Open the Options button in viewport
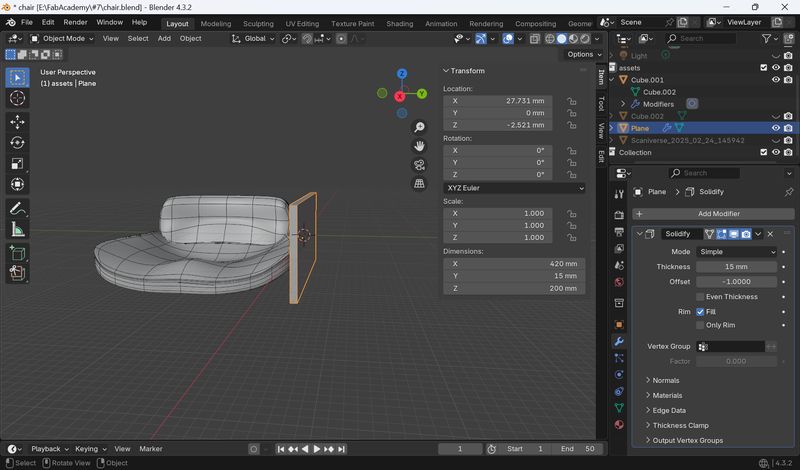This screenshot has height=470, width=800. pyautogui.click(x=584, y=54)
